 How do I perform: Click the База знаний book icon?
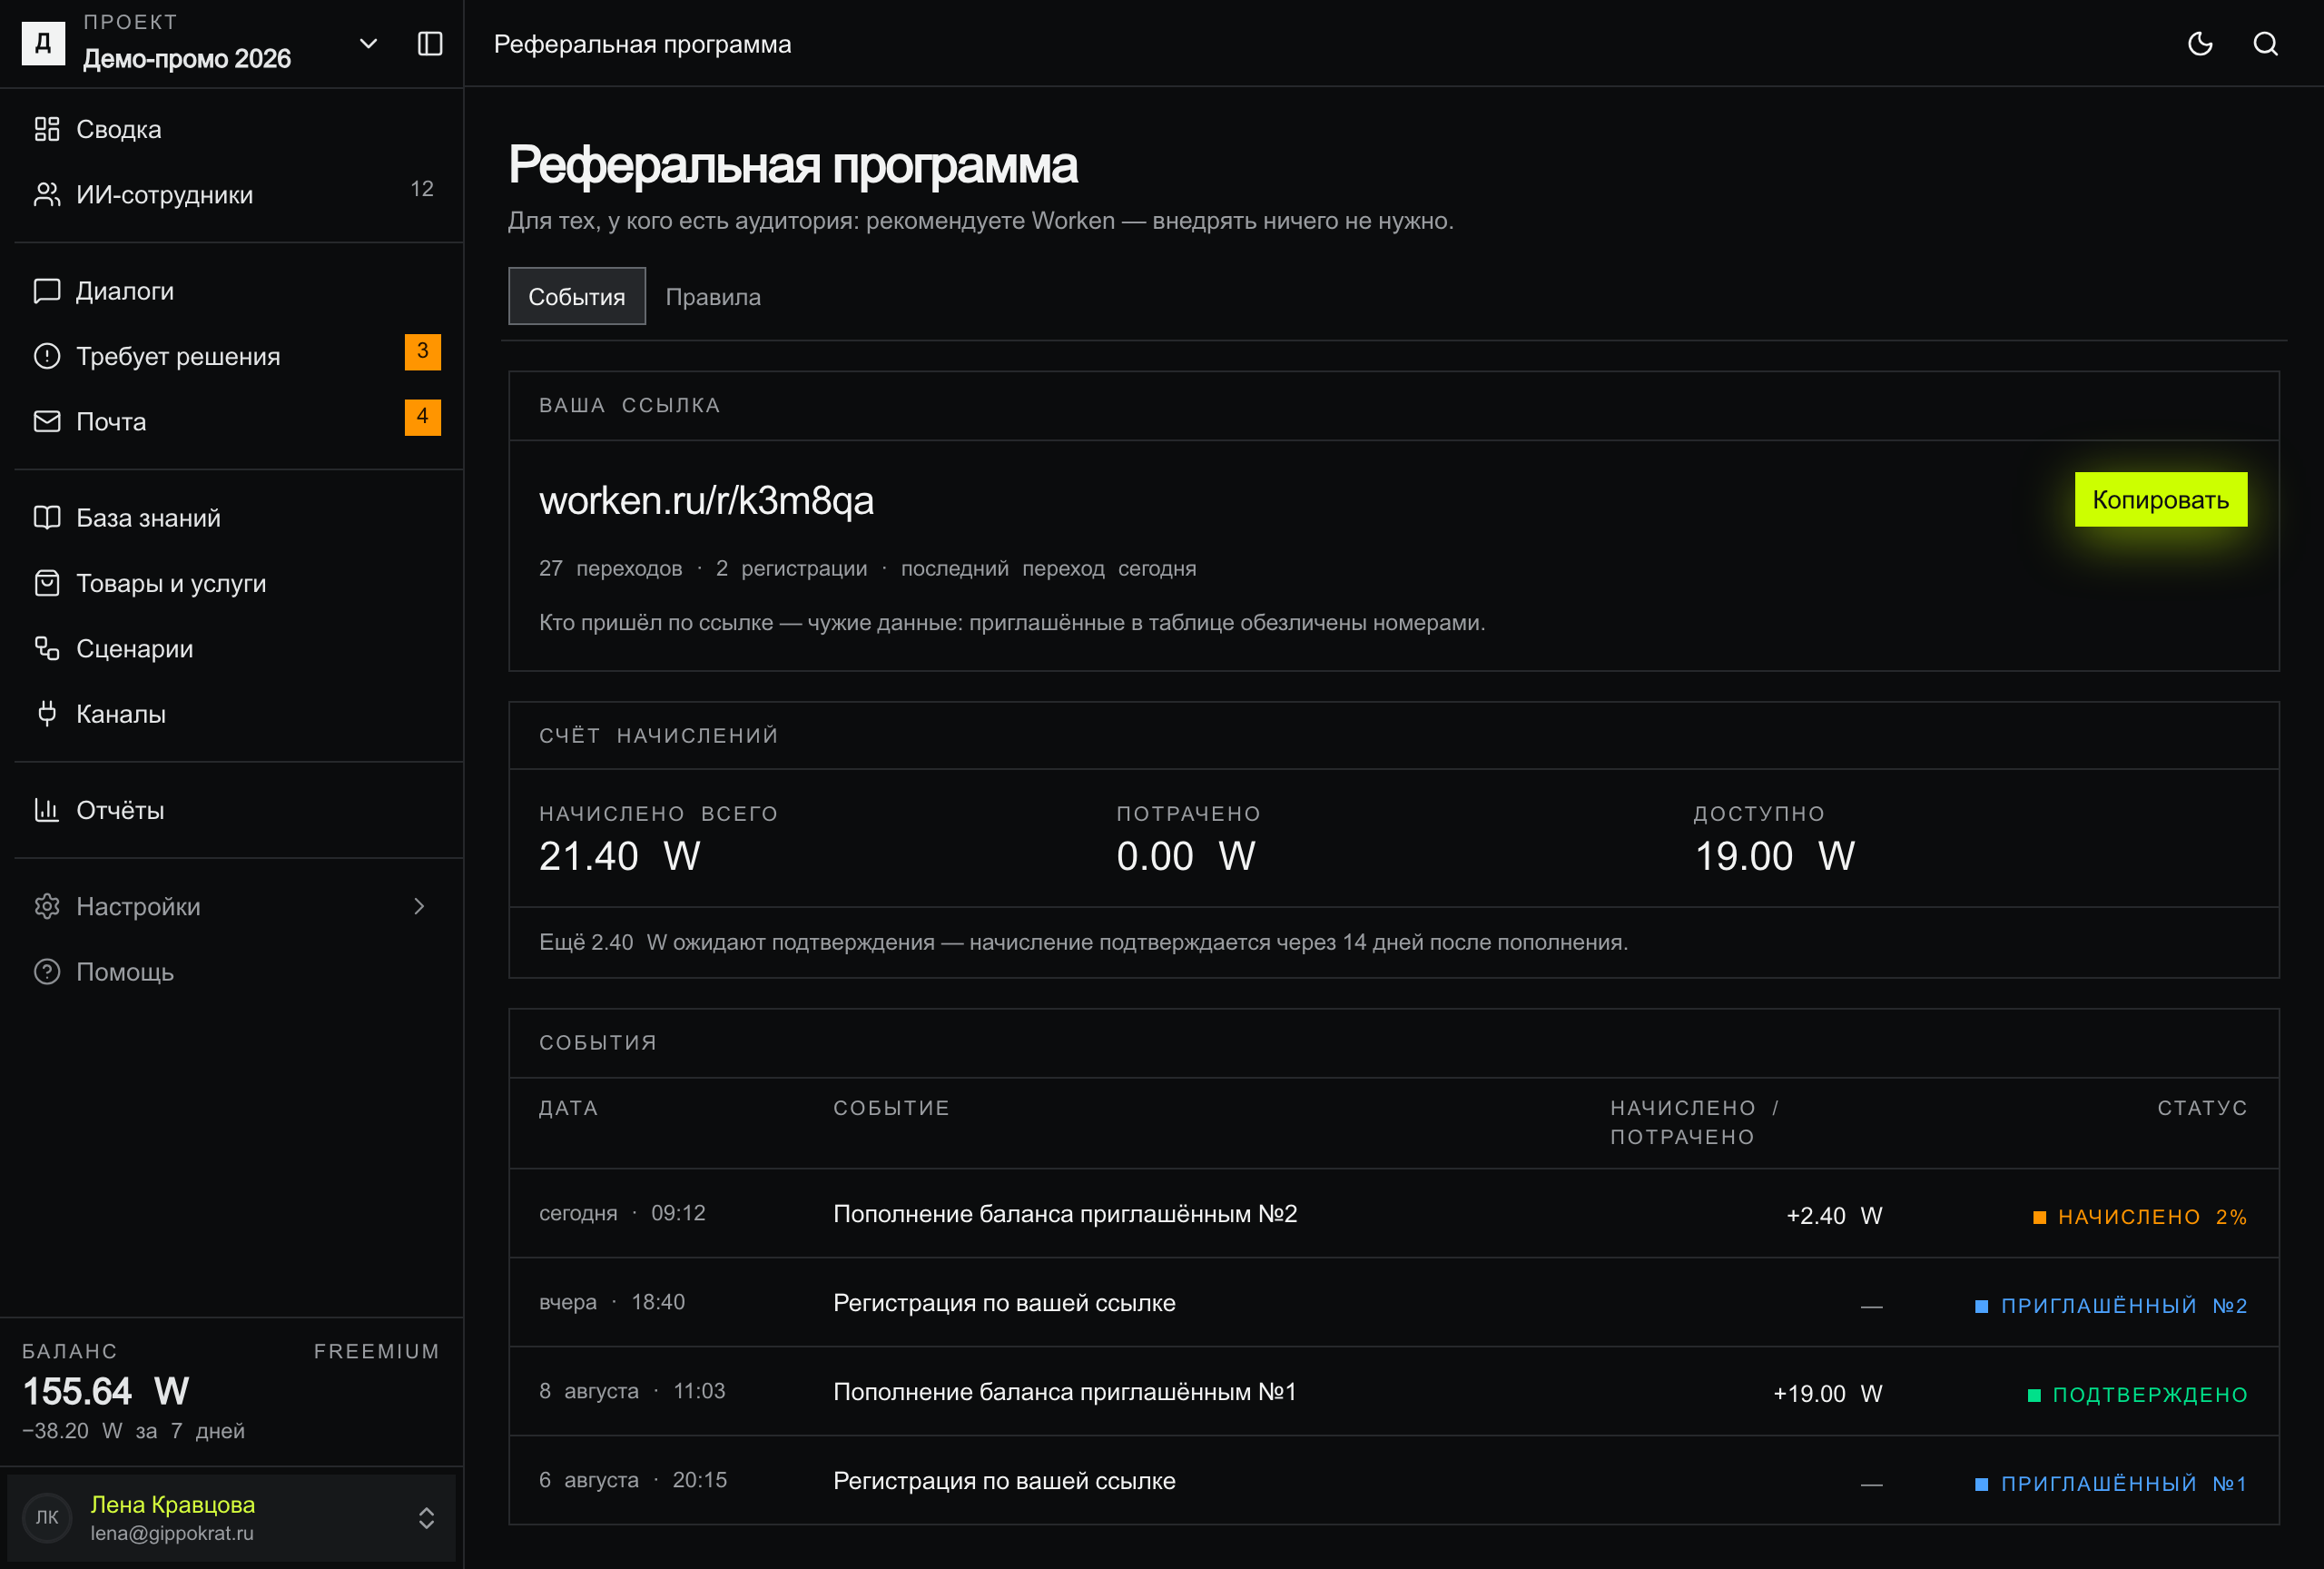pos(47,518)
